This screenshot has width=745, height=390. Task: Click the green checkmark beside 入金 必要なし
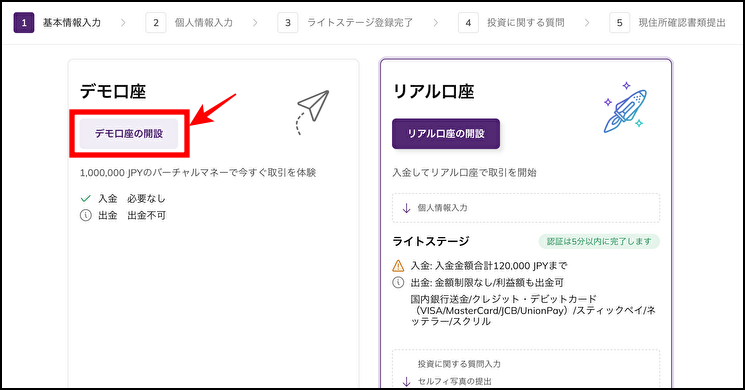[86, 198]
